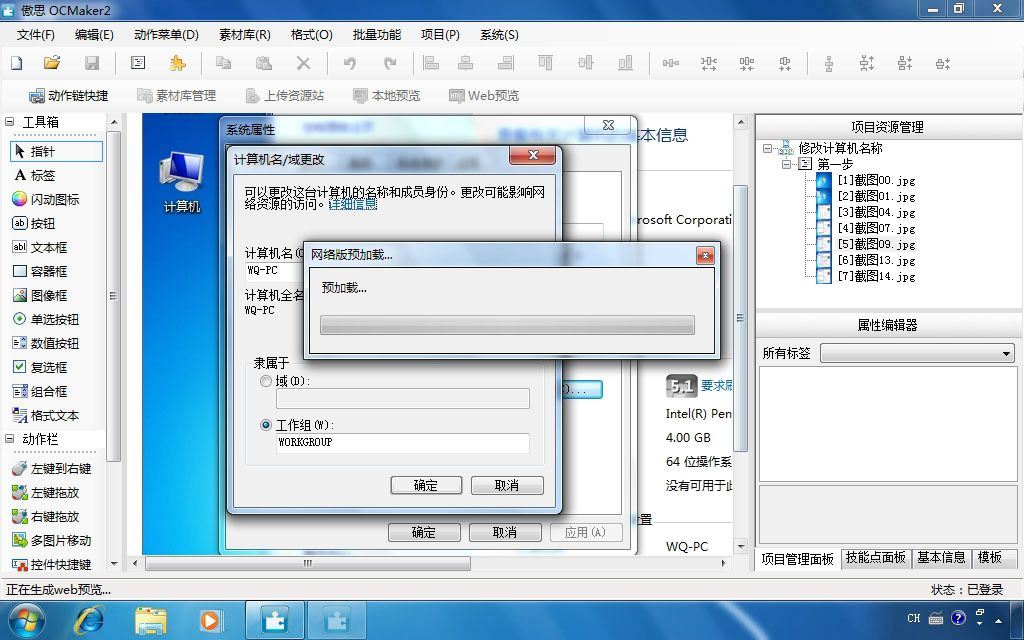Select the 容器框 container tool
Screen dimensions: 1024x640
(40, 271)
